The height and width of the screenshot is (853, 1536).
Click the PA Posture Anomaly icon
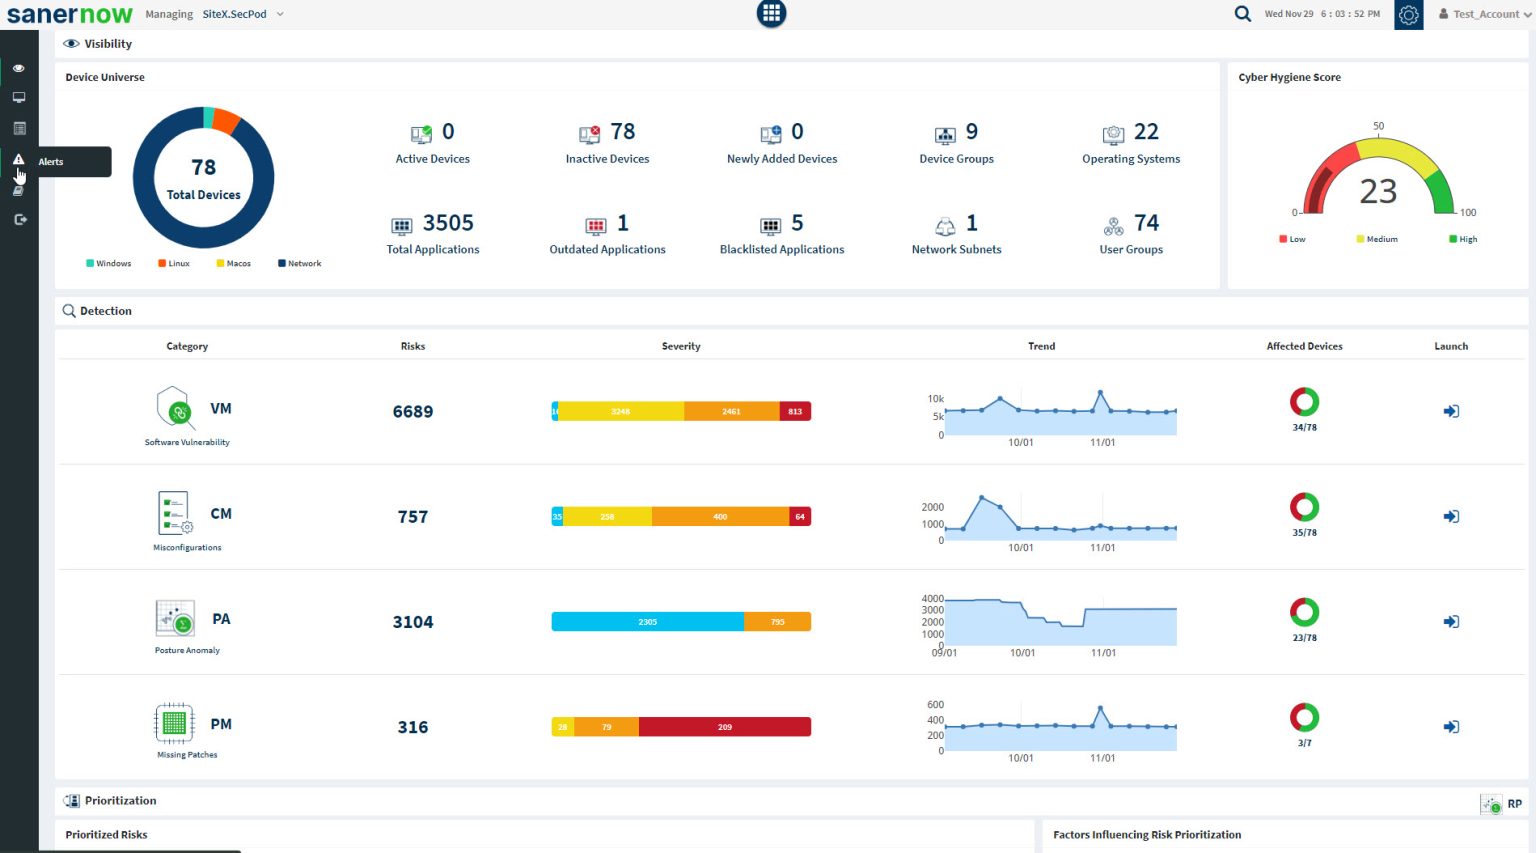tap(174, 619)
